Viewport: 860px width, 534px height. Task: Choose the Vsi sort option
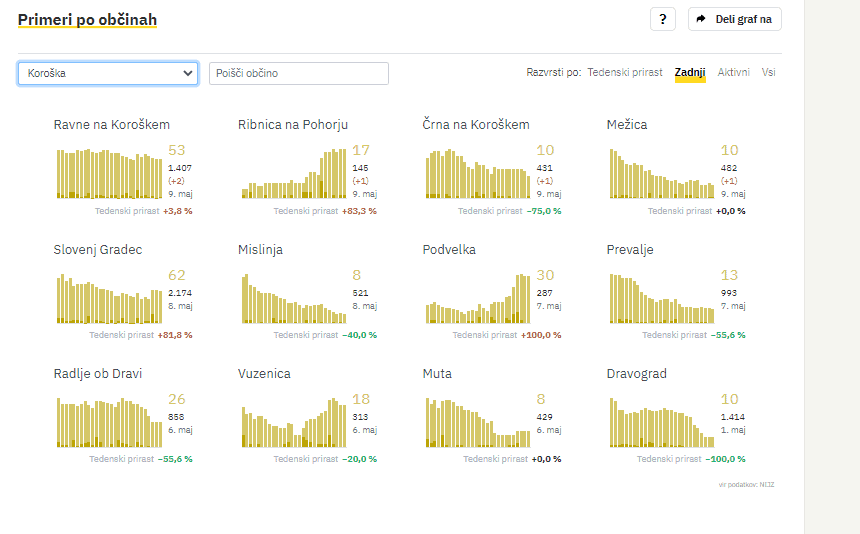tap(768, 72)
